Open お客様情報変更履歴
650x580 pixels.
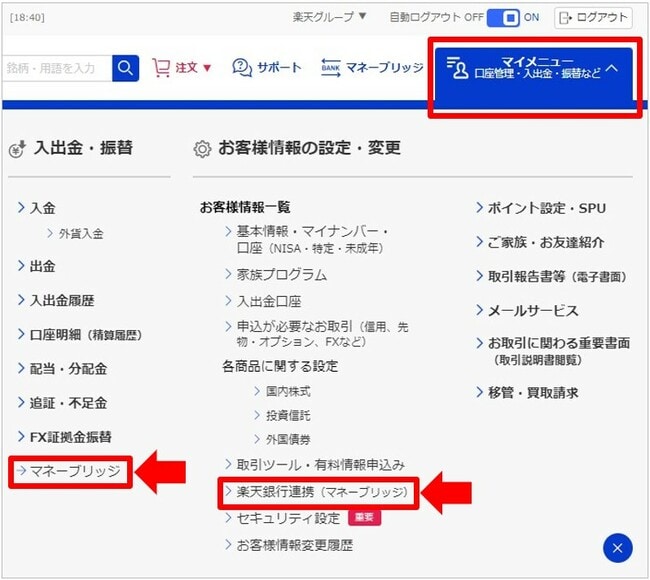click(x=295, y=545)
